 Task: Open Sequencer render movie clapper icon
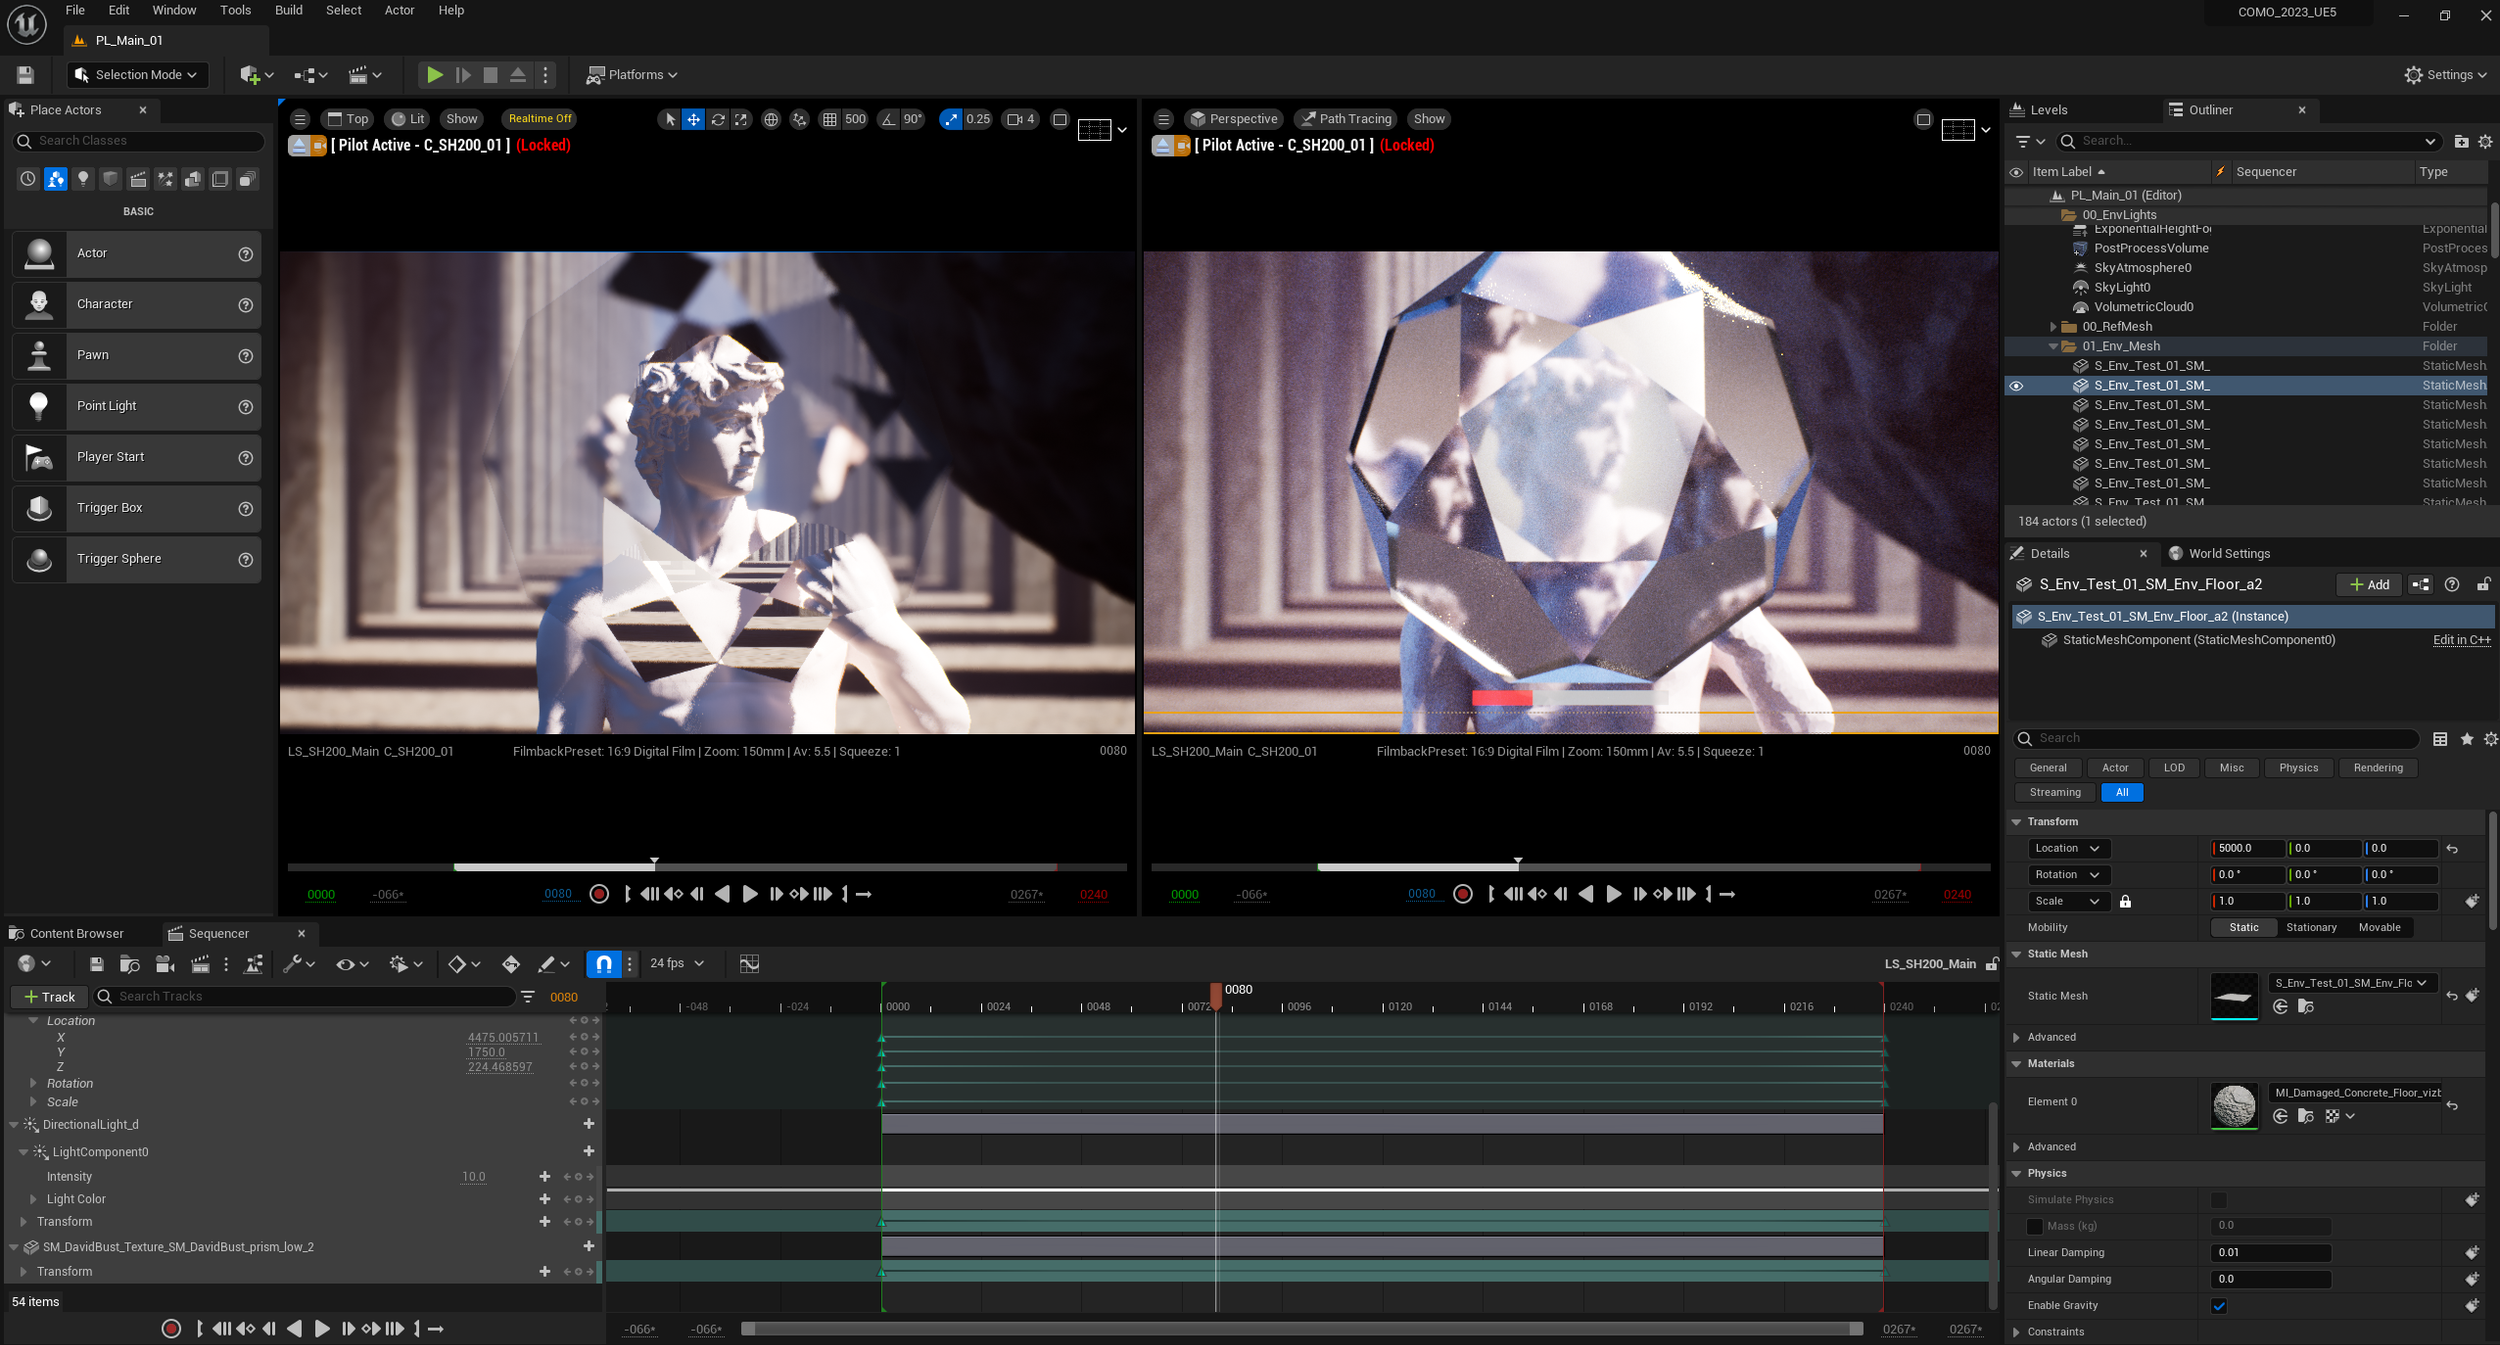coord(200,964)
